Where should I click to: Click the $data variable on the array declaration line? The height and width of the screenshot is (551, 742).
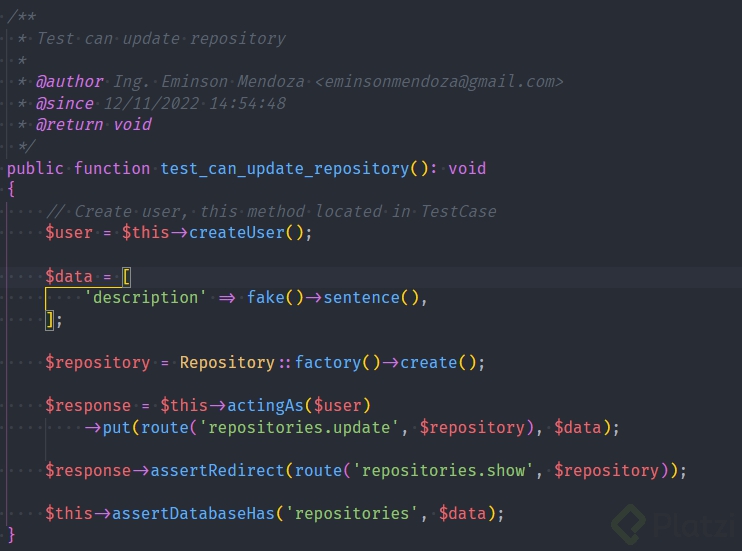point(69,276)
